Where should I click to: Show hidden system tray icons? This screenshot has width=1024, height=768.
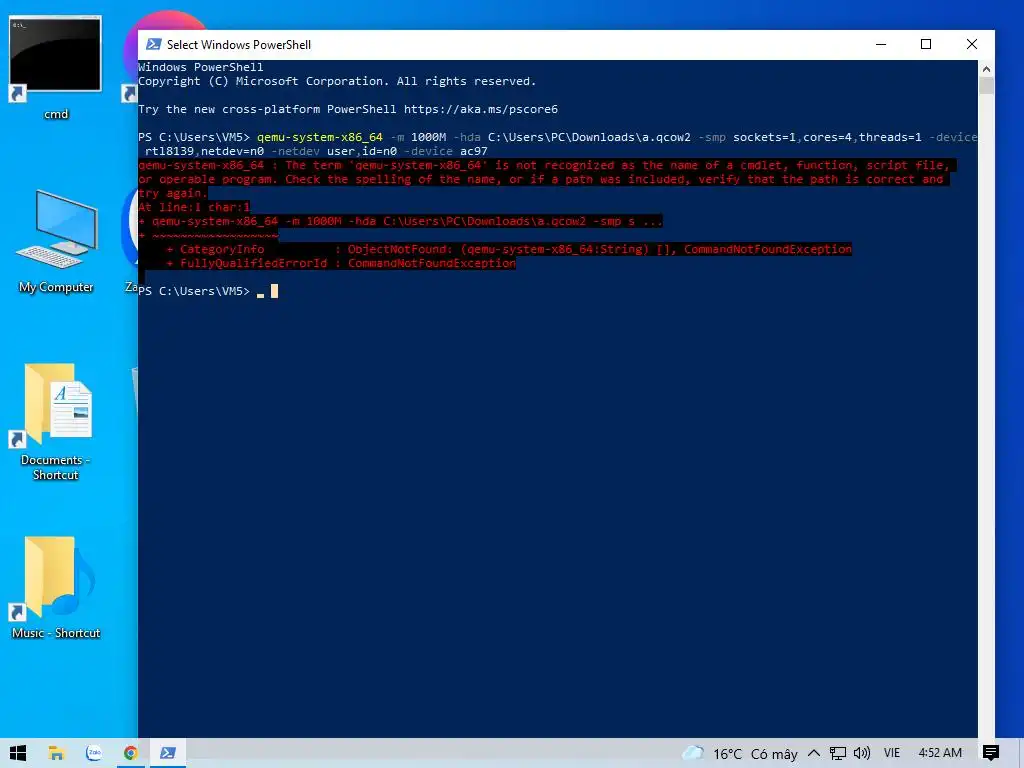click(x=814, y=753)
